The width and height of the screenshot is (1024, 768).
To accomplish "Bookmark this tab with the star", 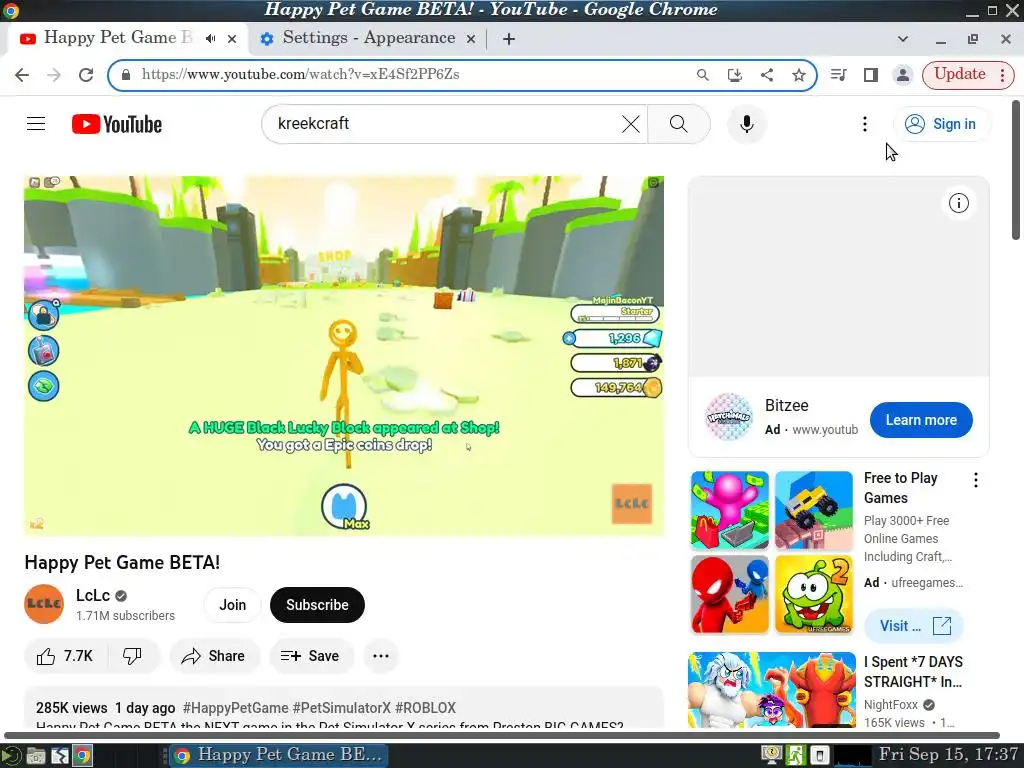I will (x=799, y=74).
